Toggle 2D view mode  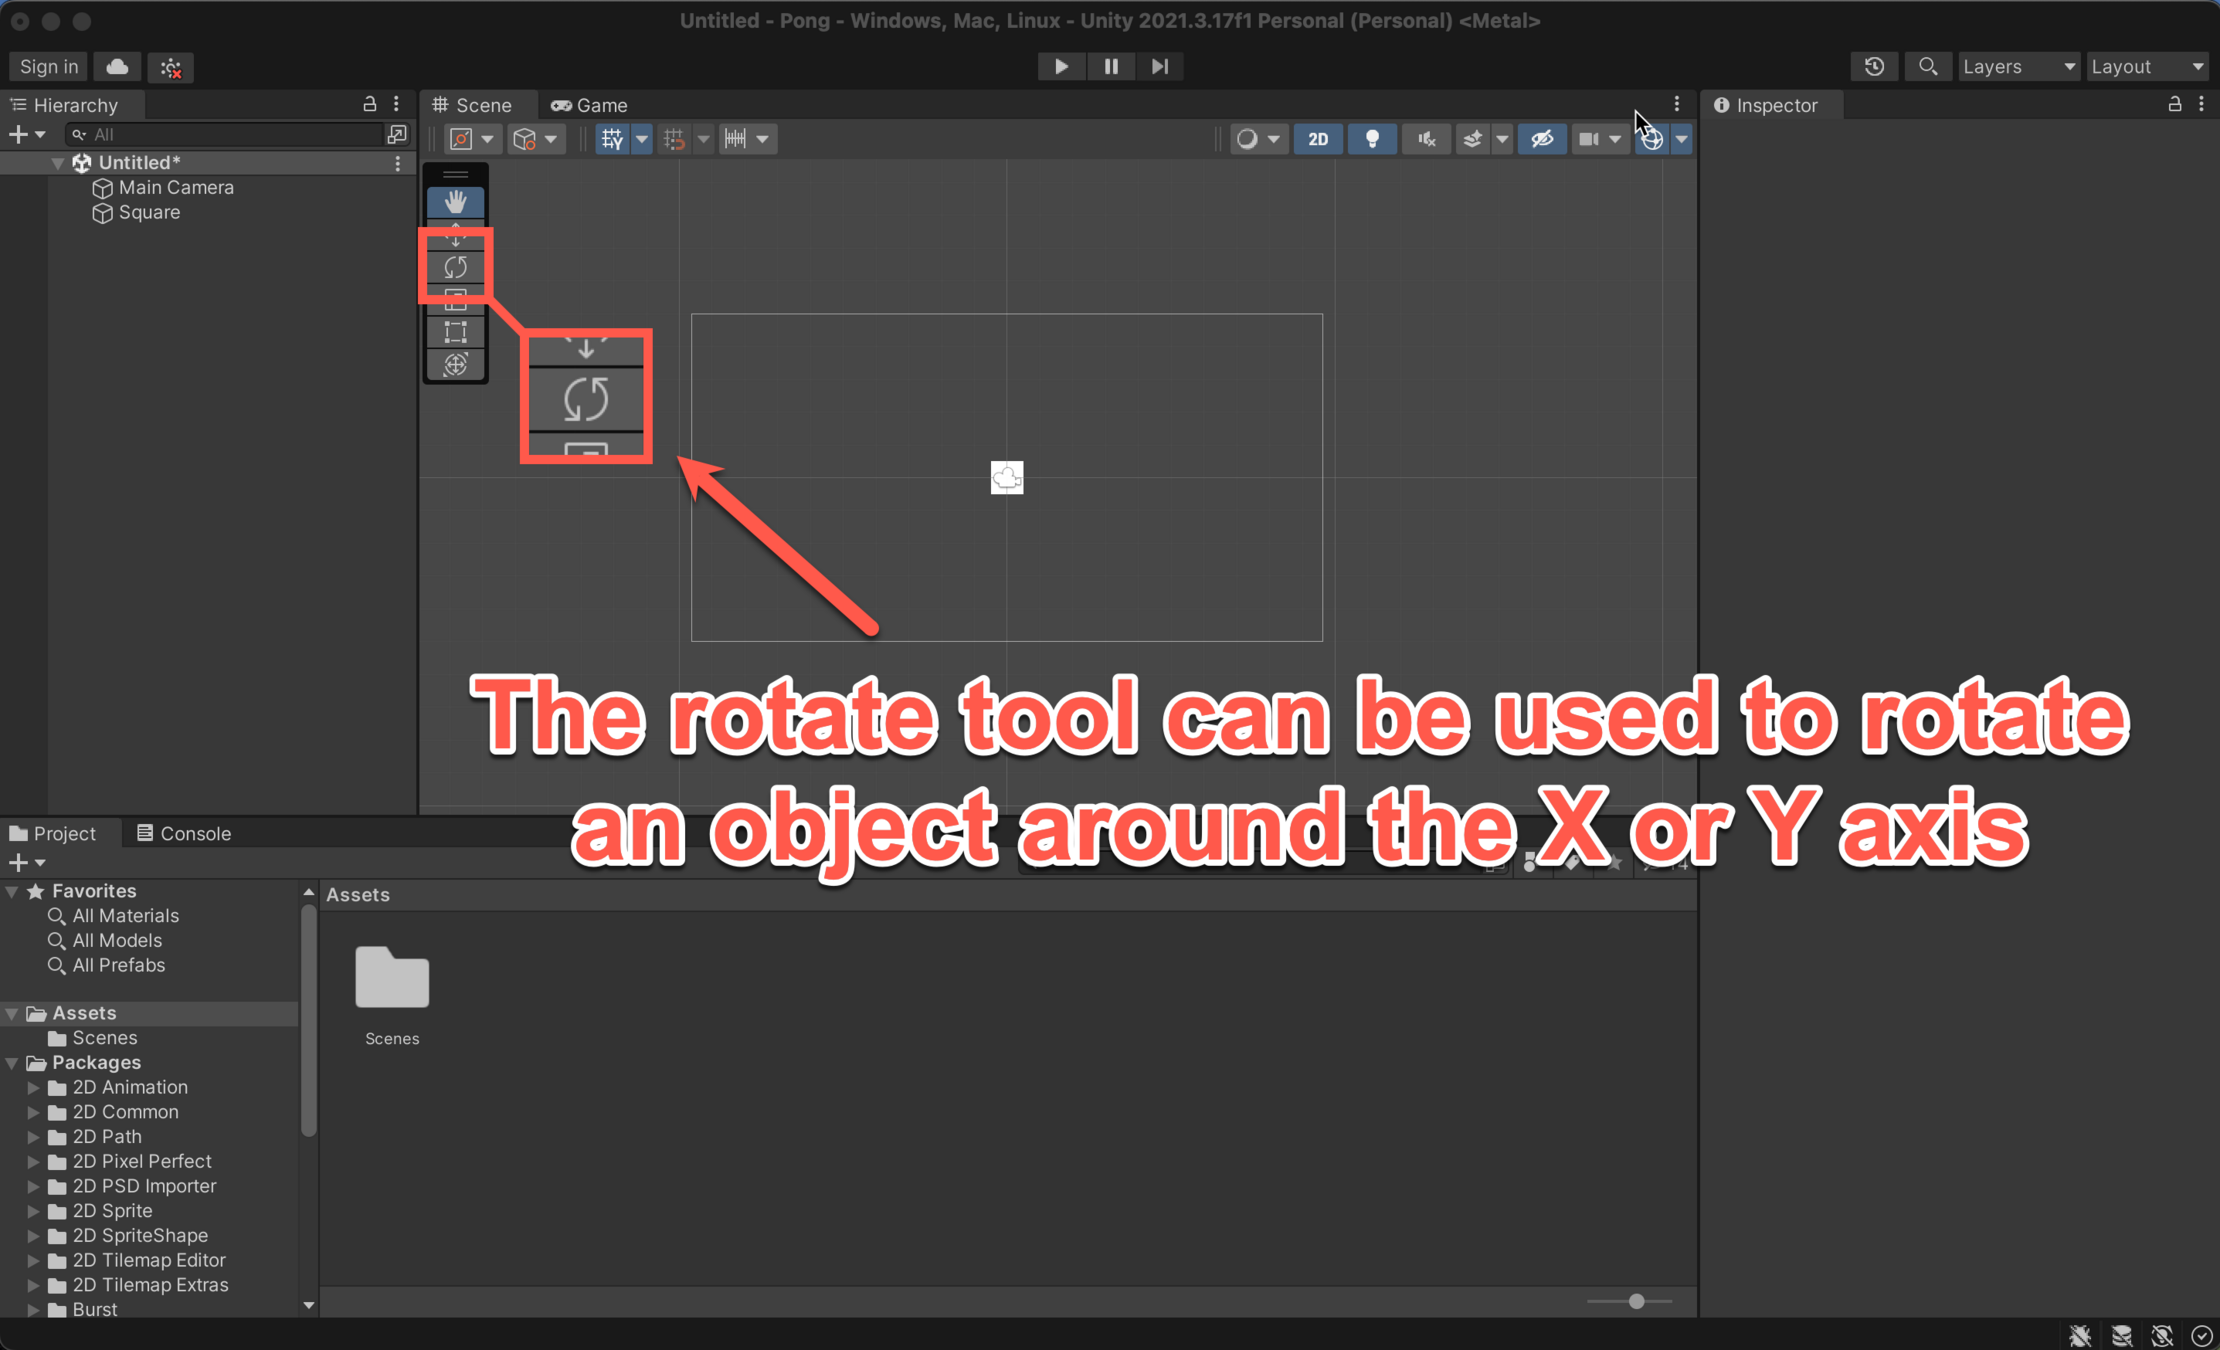(1317, 139)
